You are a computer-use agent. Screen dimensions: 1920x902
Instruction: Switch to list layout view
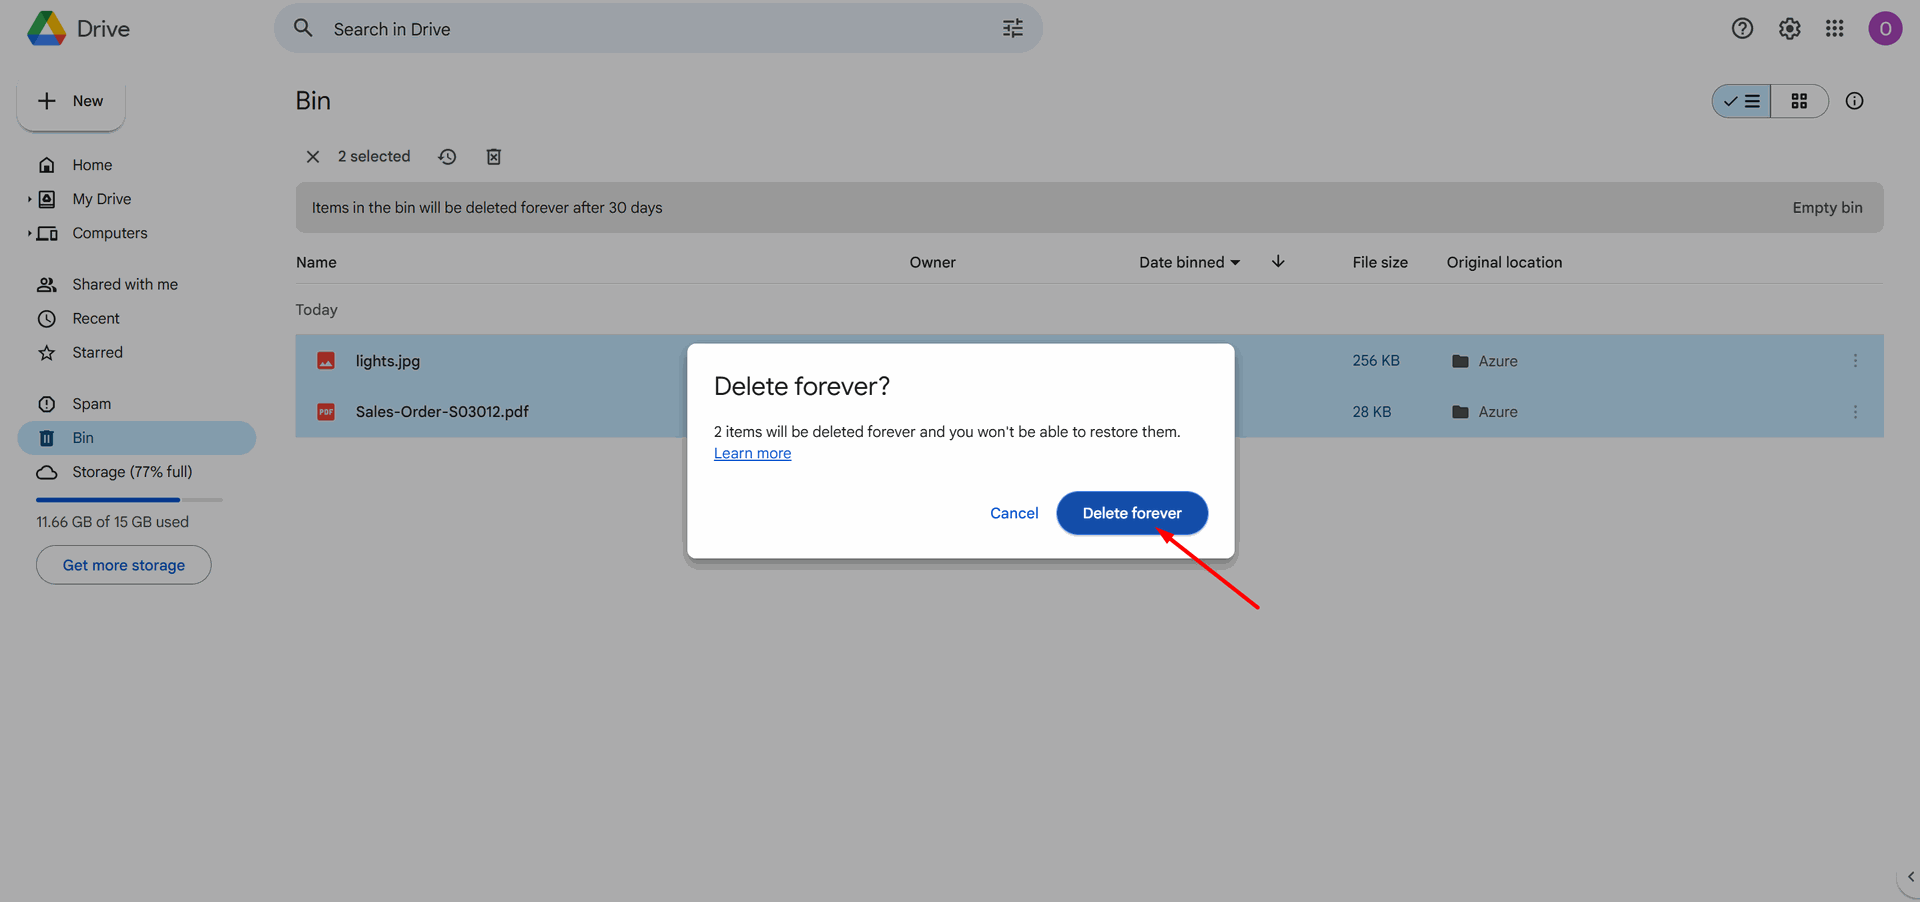(x=1741, y=101)
